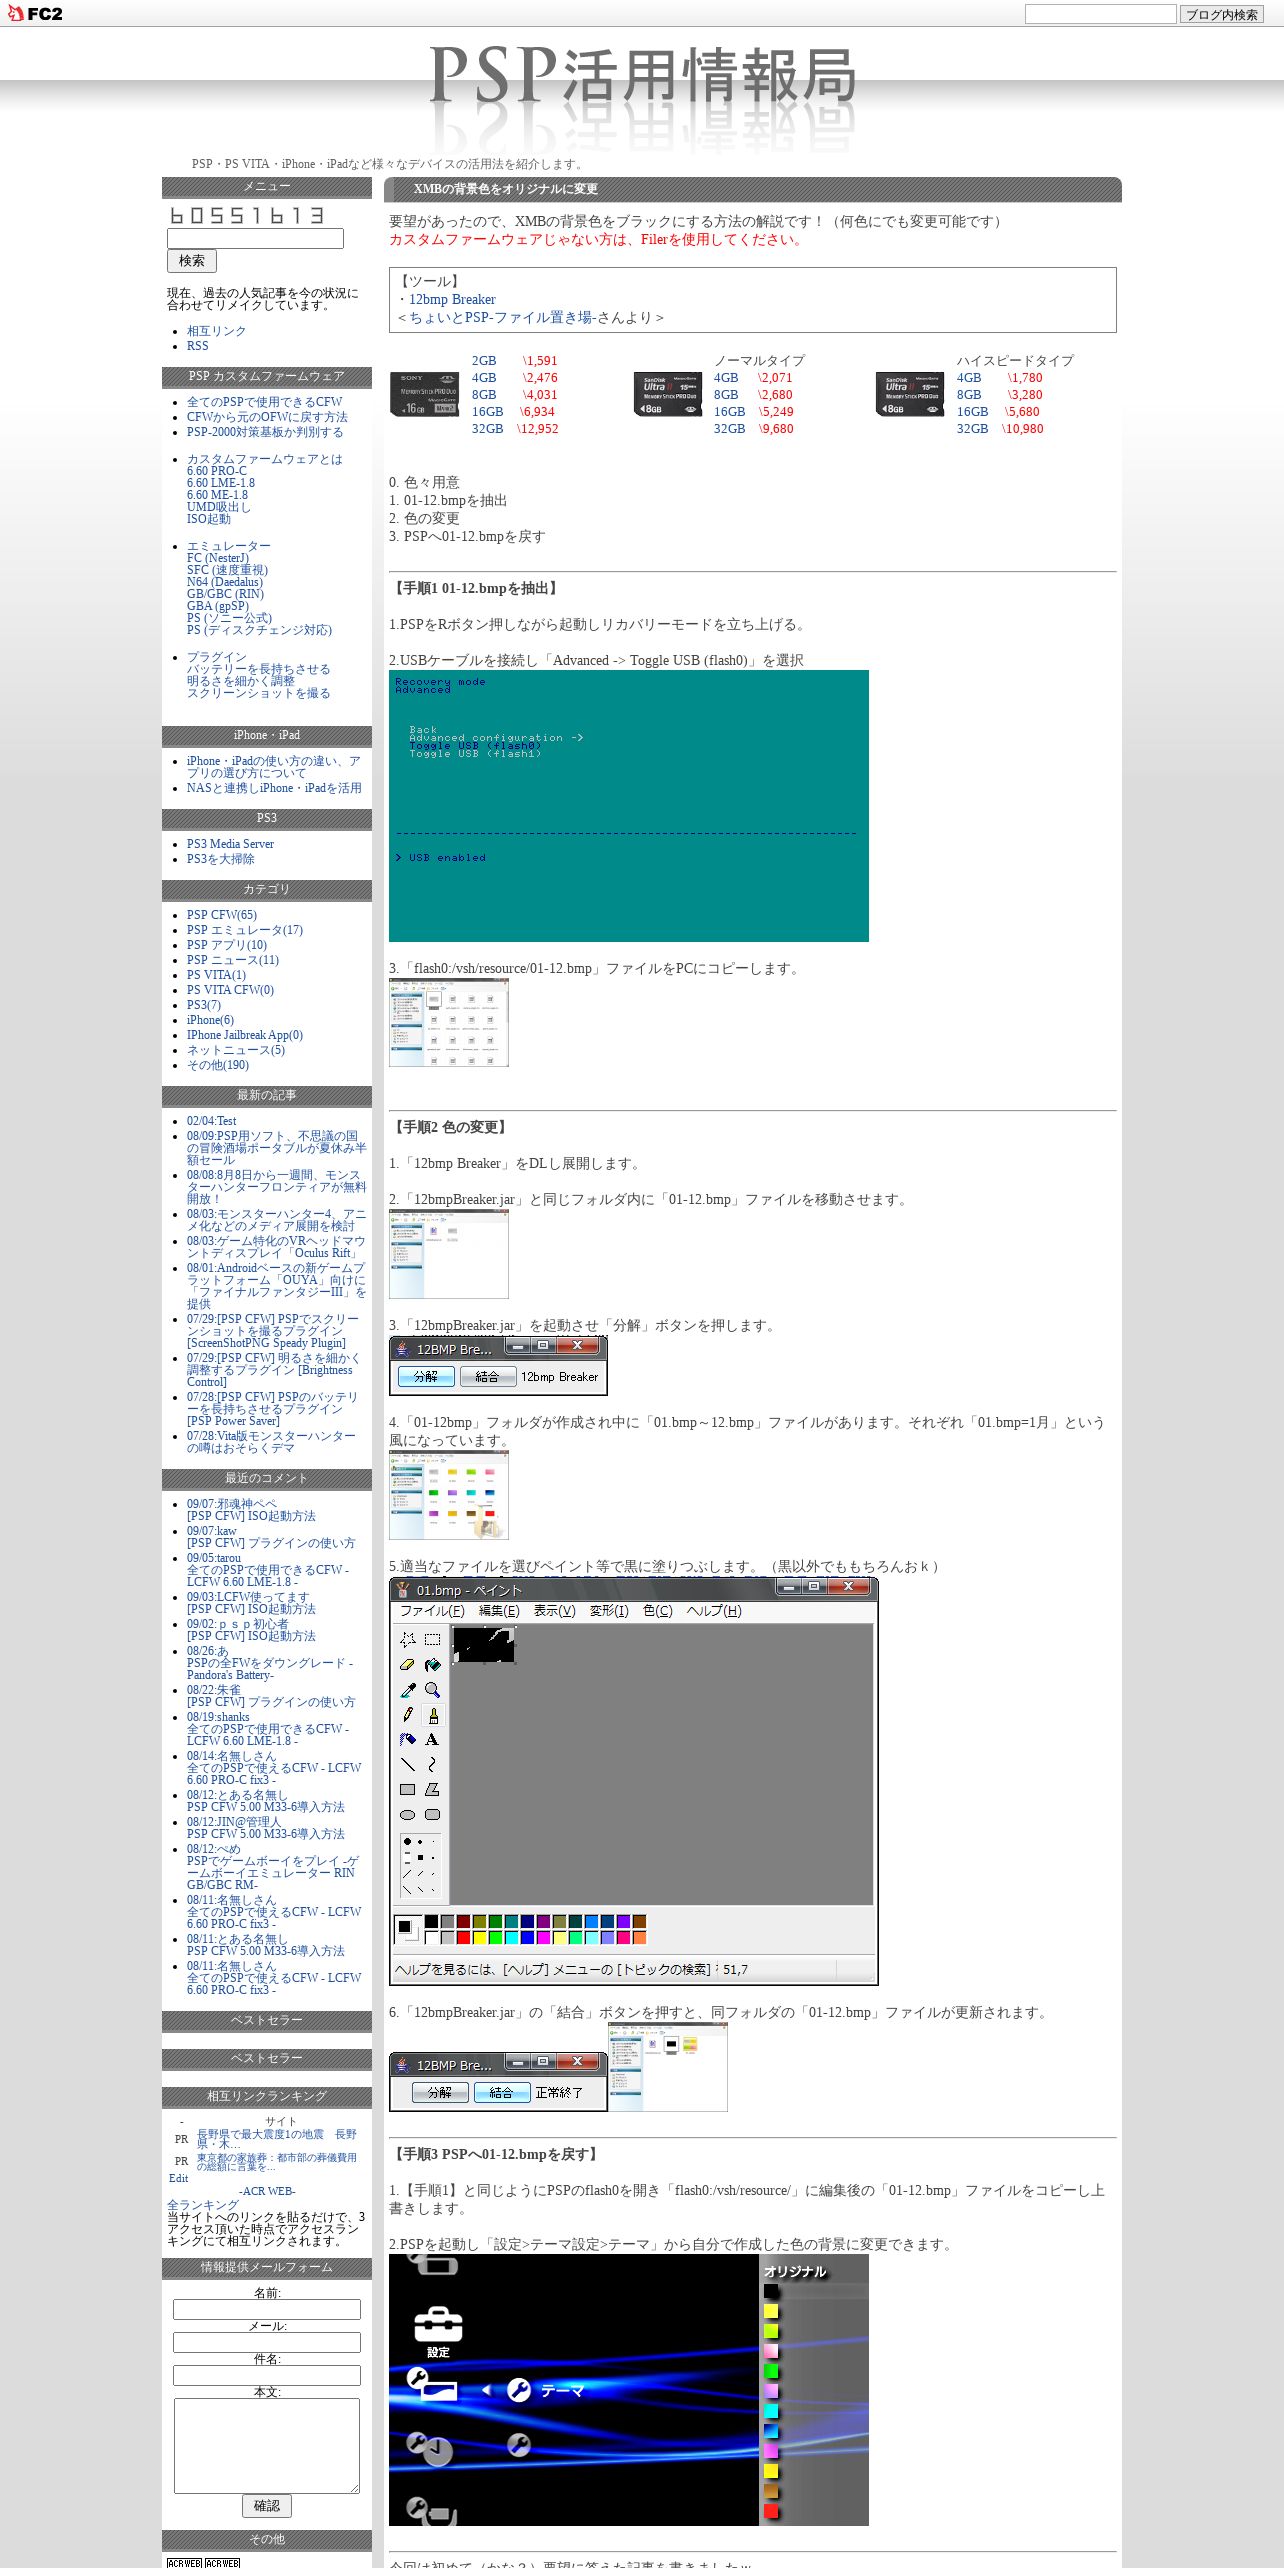
Task: Pick the bright red swatch in Paint palette
Action: [463, 1937]
